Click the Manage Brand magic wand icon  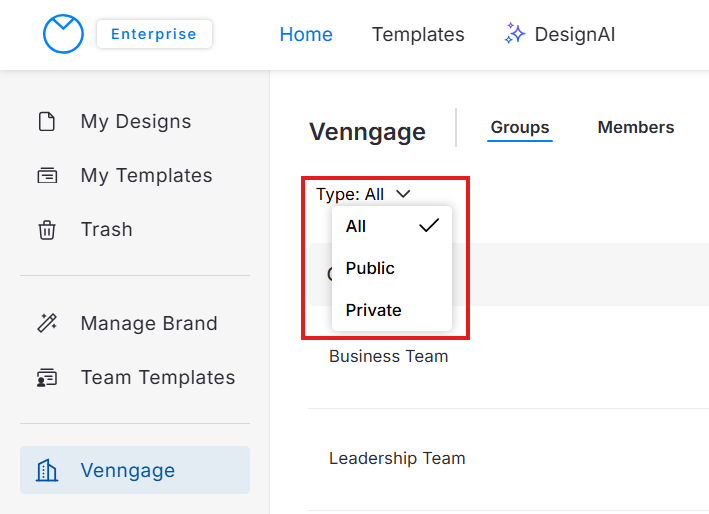click(47, 324)
